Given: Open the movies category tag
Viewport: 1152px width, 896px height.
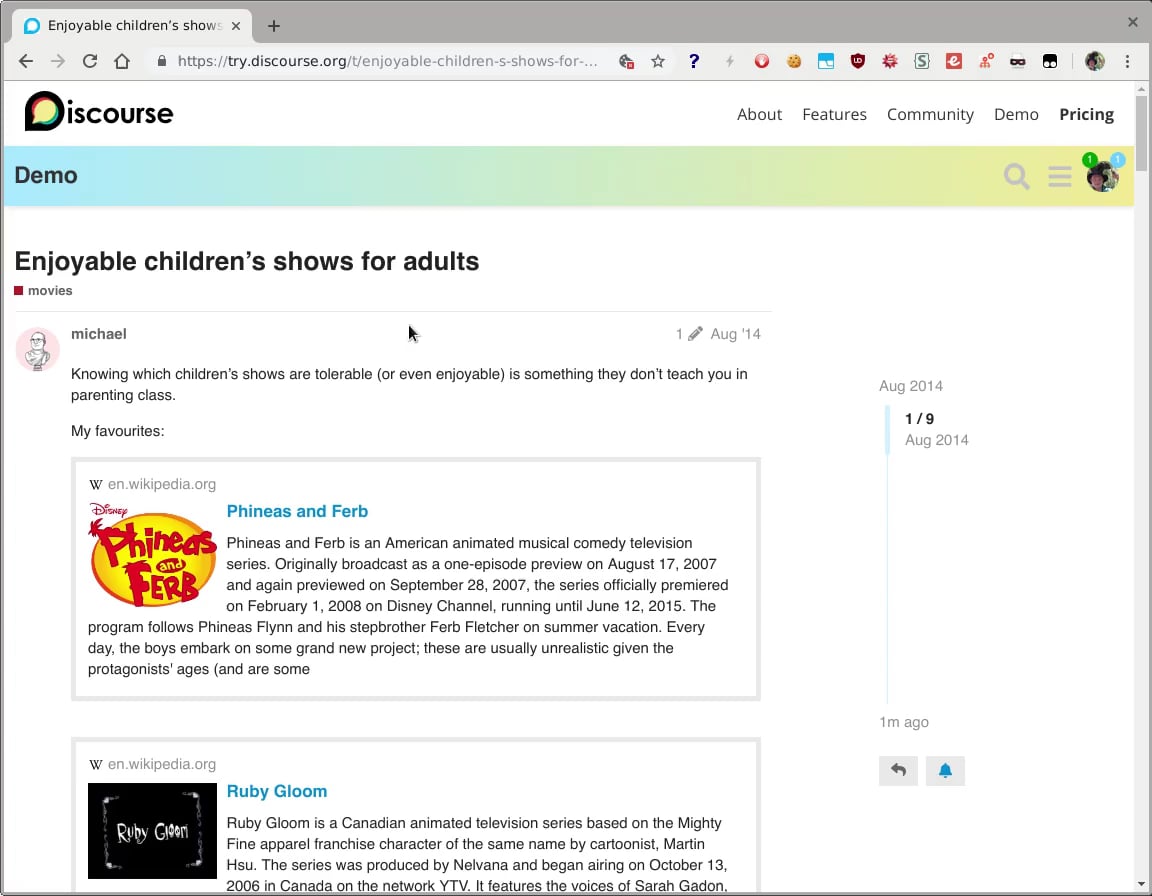Looking at the screenshot, I should (x=43, y=291).
